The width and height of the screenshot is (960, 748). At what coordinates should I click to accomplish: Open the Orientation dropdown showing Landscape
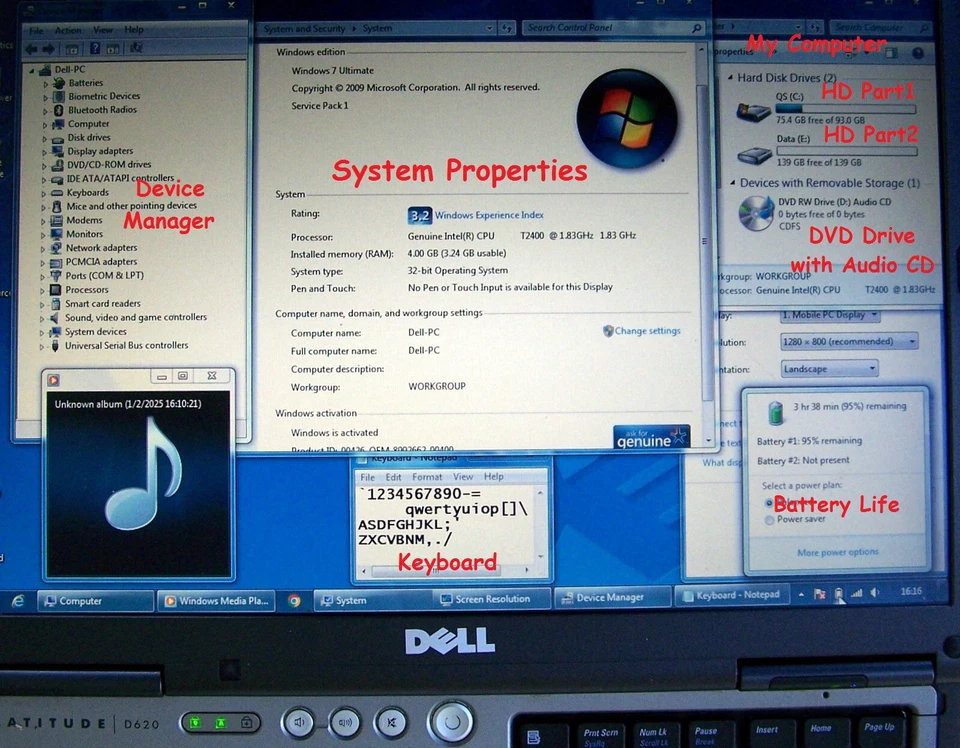click(x=829, y=368)
